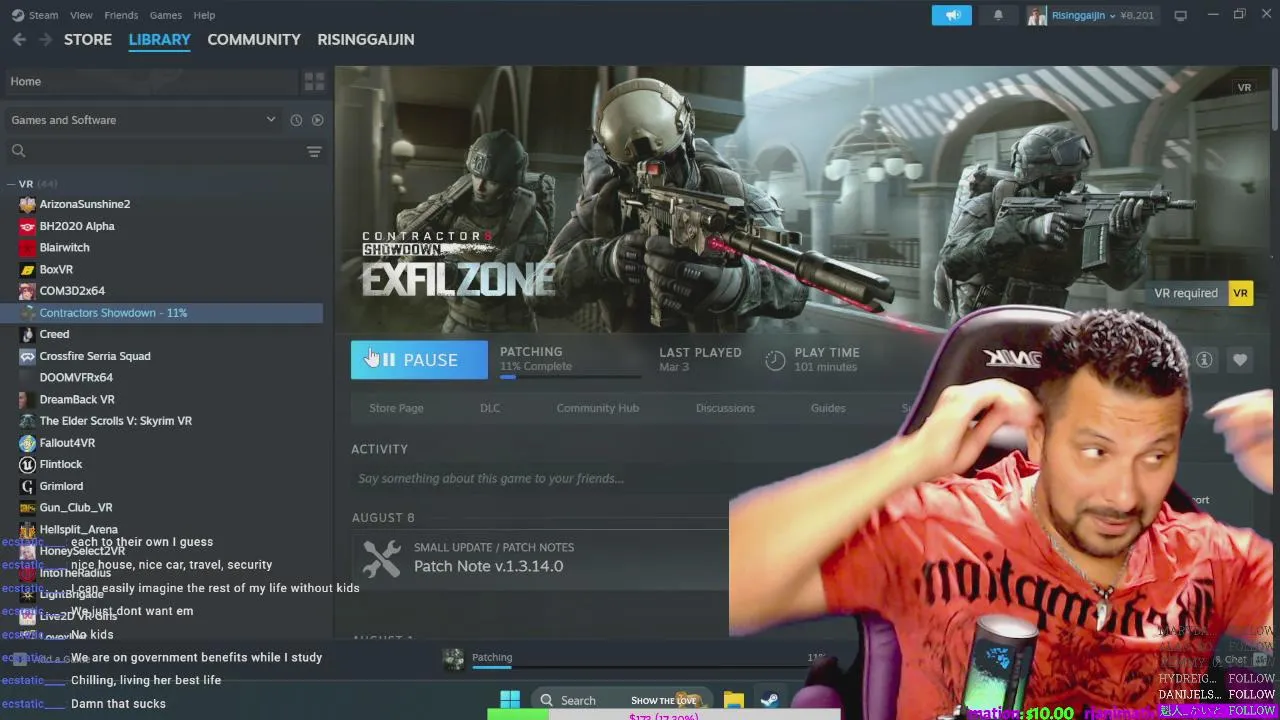Open the game info circle icon
1280x720 pixels.
pyautogui.click(x=1204, y=360)
